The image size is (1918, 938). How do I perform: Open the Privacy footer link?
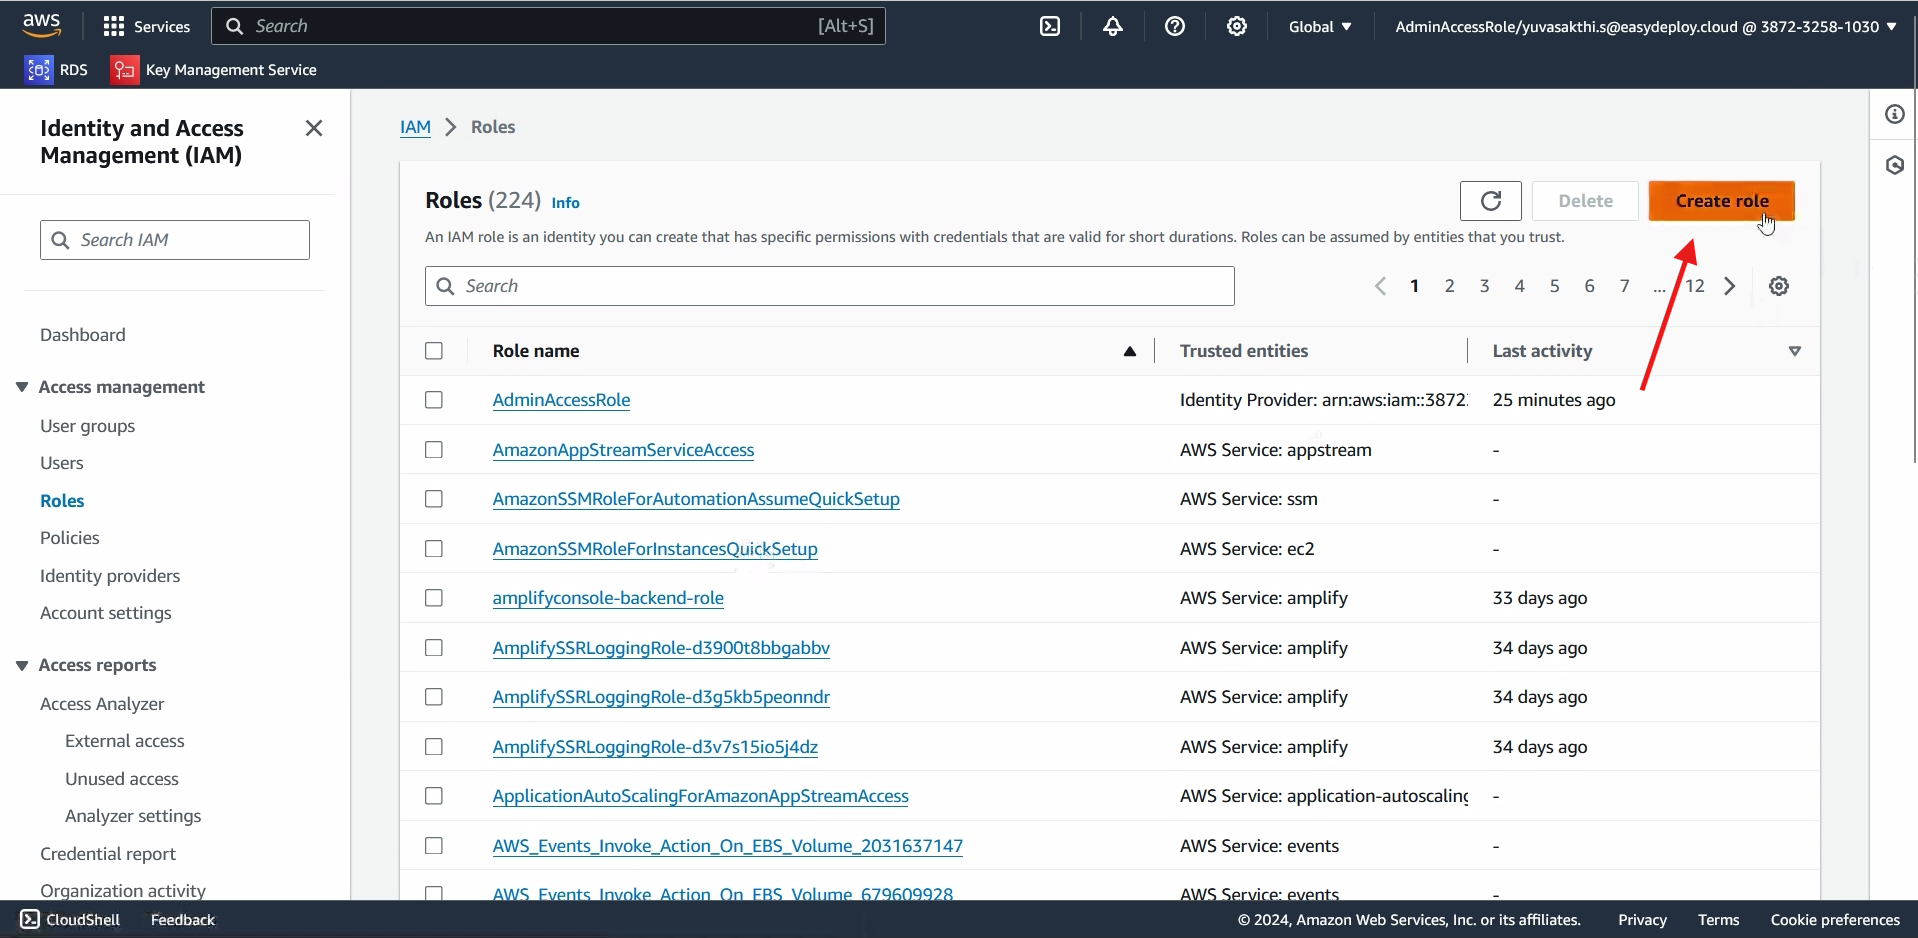click(x=1642, y=919)
